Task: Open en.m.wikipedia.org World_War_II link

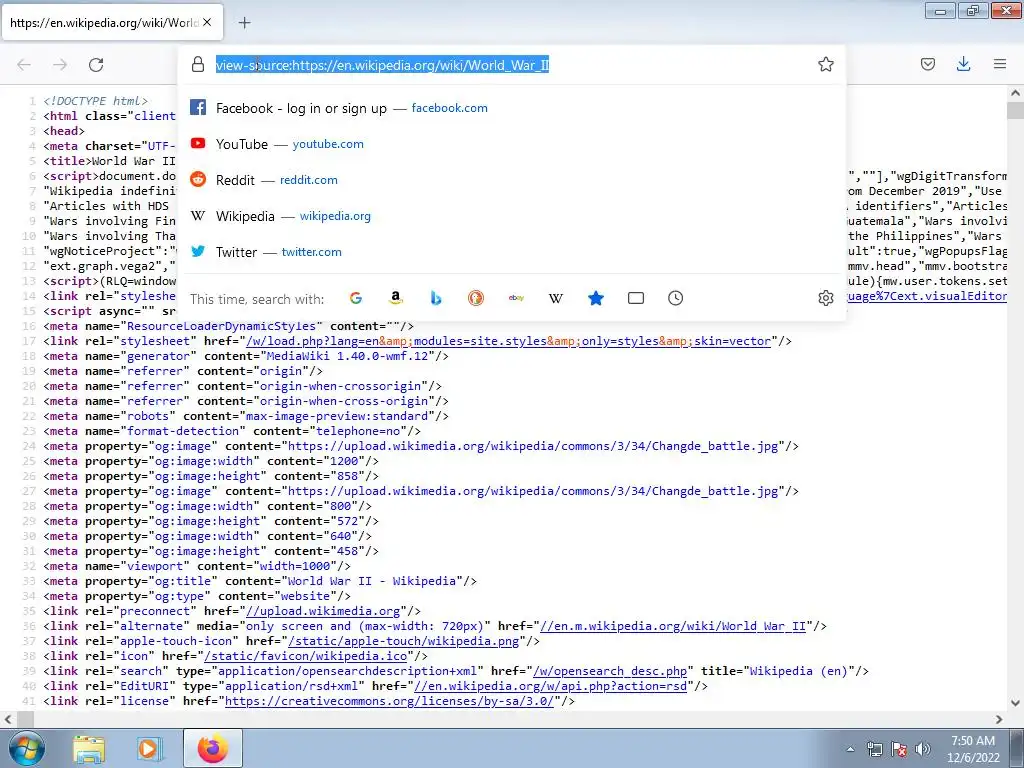Action: [x=673, y=626]
